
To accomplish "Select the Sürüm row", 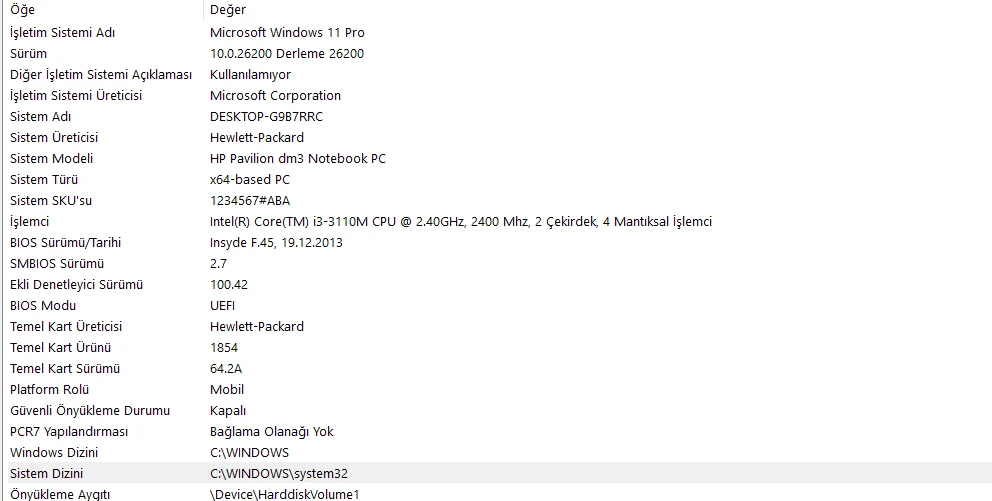I will [496, 53].
